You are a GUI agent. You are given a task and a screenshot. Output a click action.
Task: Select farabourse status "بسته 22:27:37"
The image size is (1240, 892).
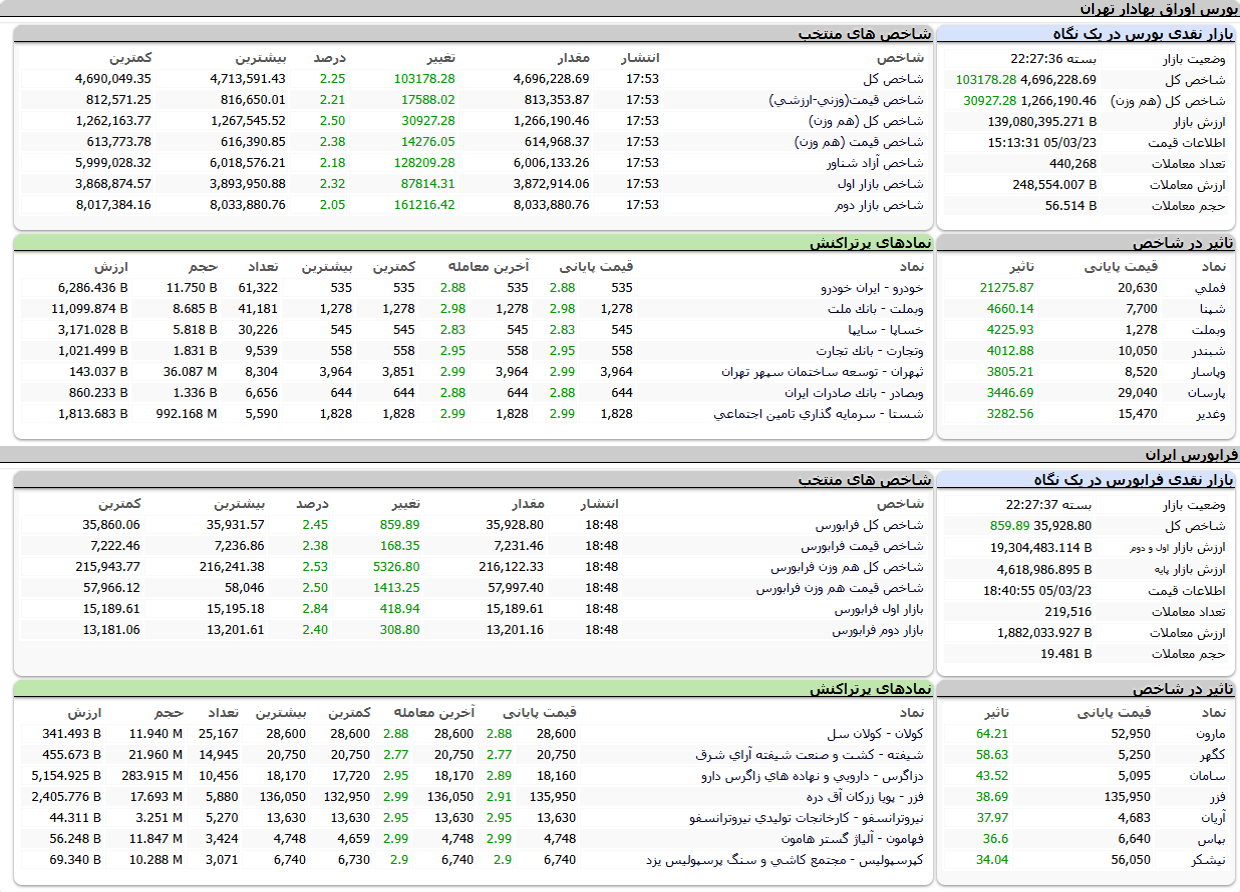coord(1048,504)
